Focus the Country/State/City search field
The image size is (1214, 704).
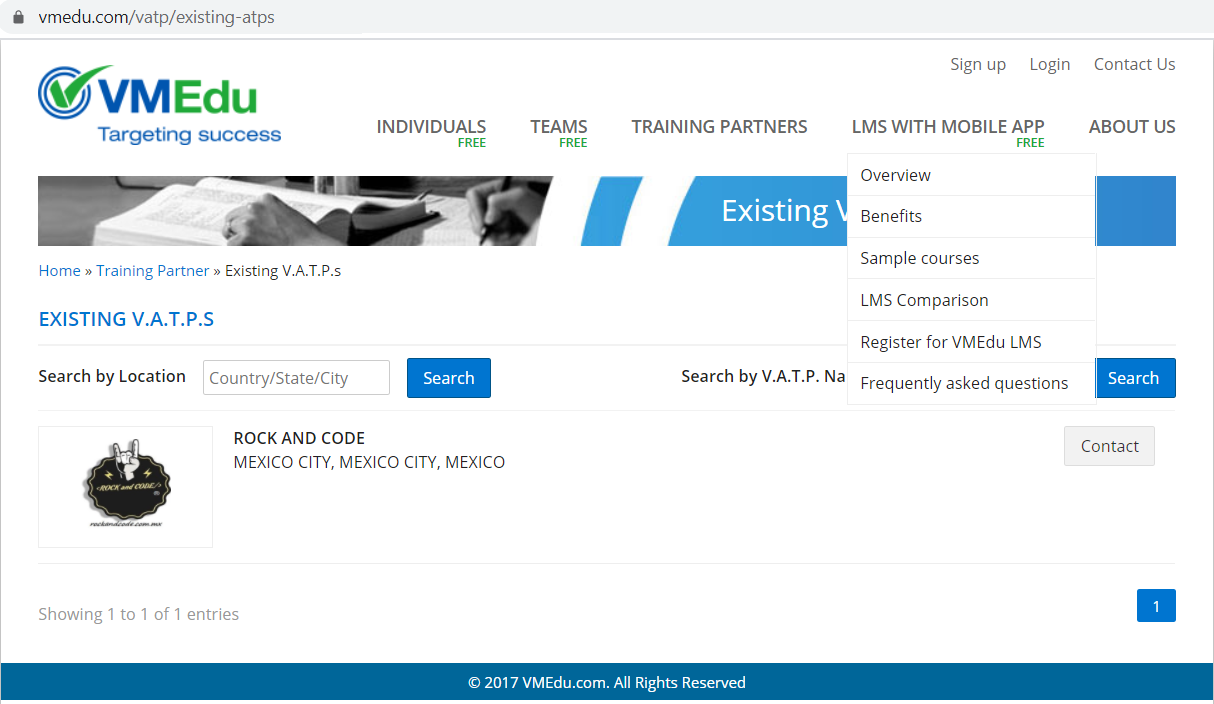(296, 378)
